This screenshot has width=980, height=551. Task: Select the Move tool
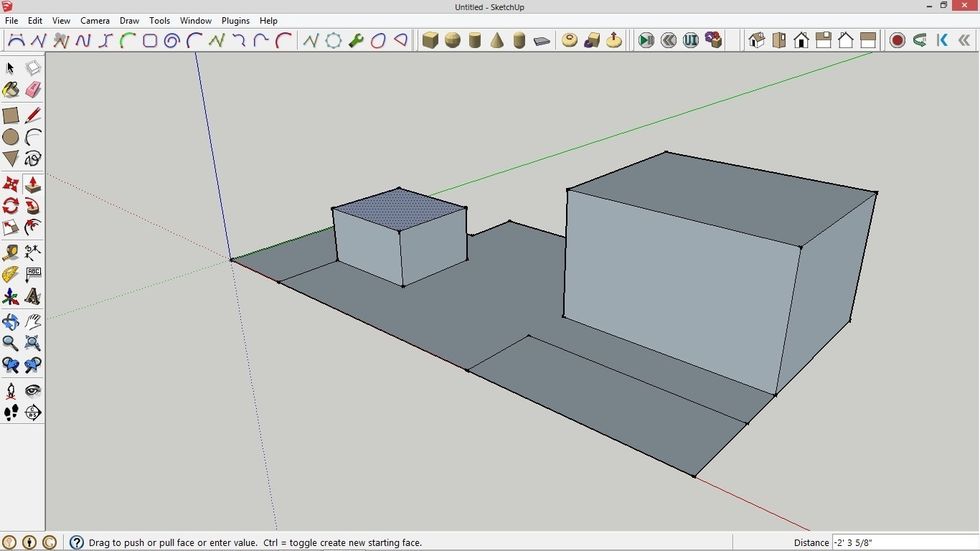pyautogui.click(x=11, y=185)
